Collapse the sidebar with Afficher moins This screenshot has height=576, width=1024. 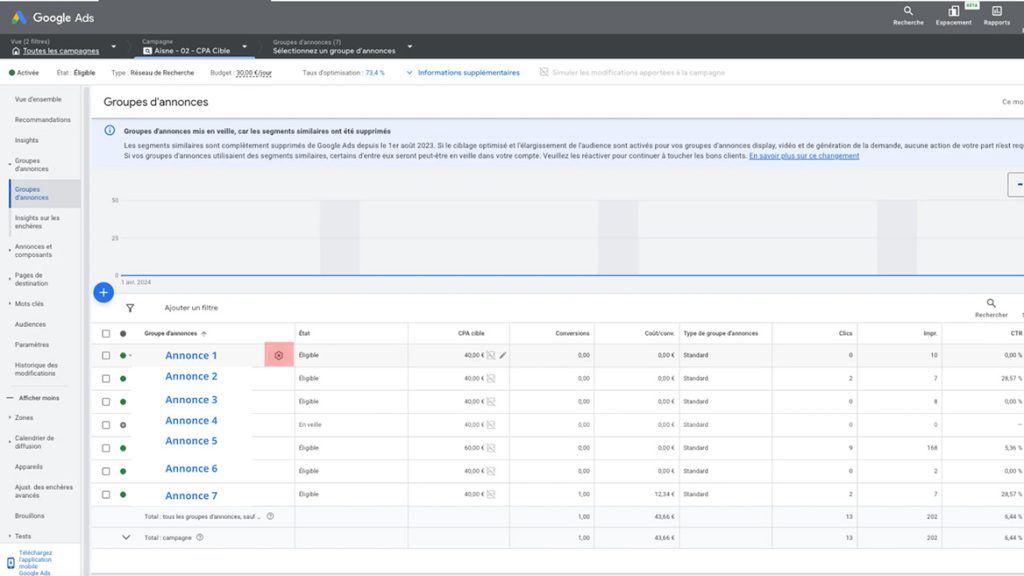tap(33, 398)
